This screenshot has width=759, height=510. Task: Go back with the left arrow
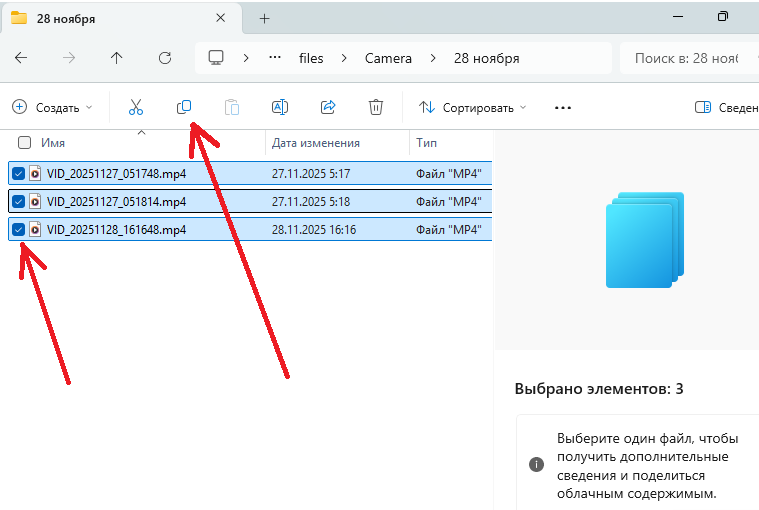[21, 58]
